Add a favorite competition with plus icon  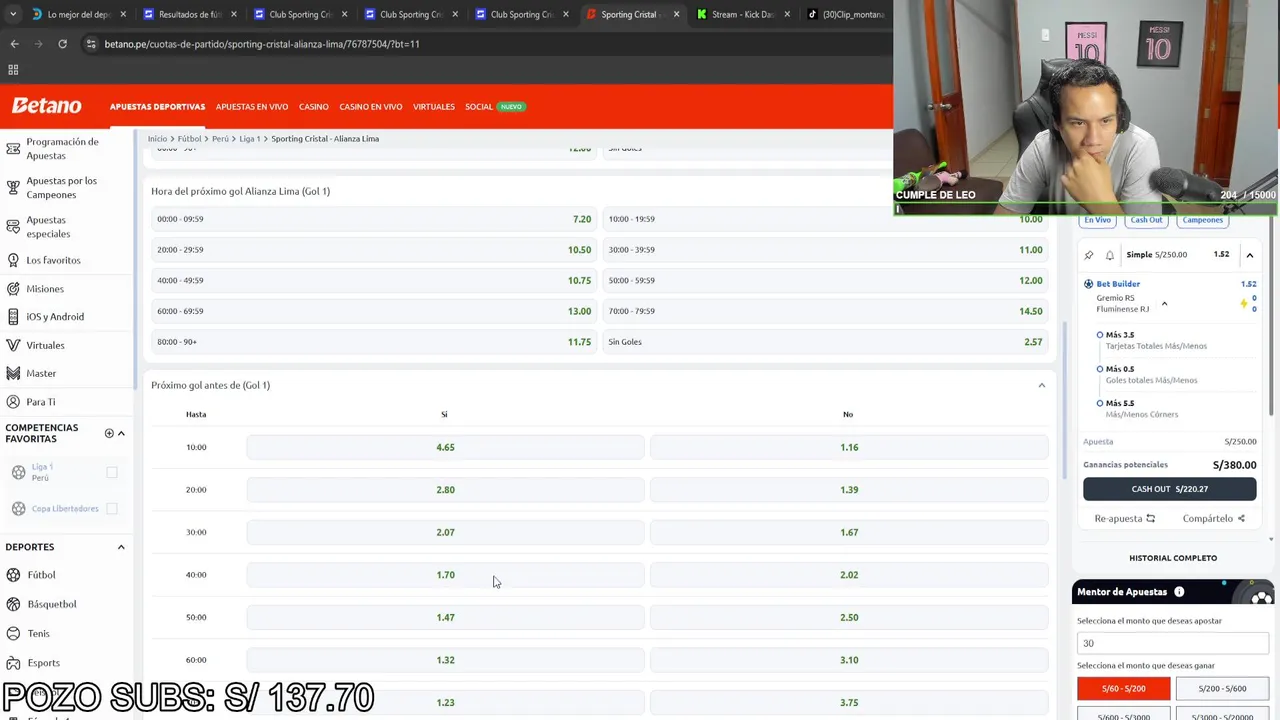click(x=109, y=433)
